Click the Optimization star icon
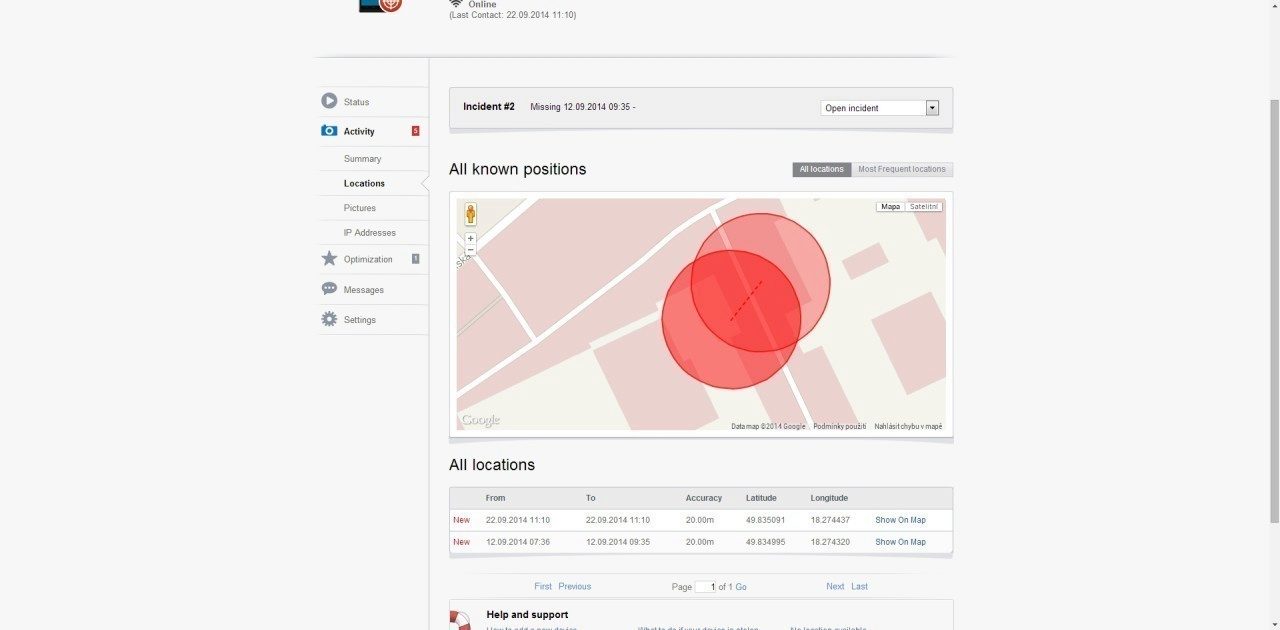This screenshot has height=630, width=1280. (329, 258)
